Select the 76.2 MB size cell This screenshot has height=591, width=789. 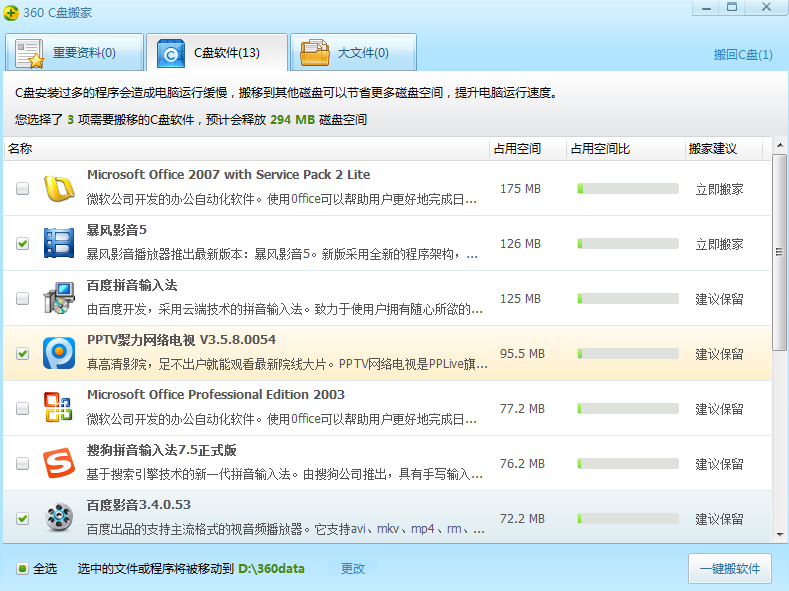522,463
